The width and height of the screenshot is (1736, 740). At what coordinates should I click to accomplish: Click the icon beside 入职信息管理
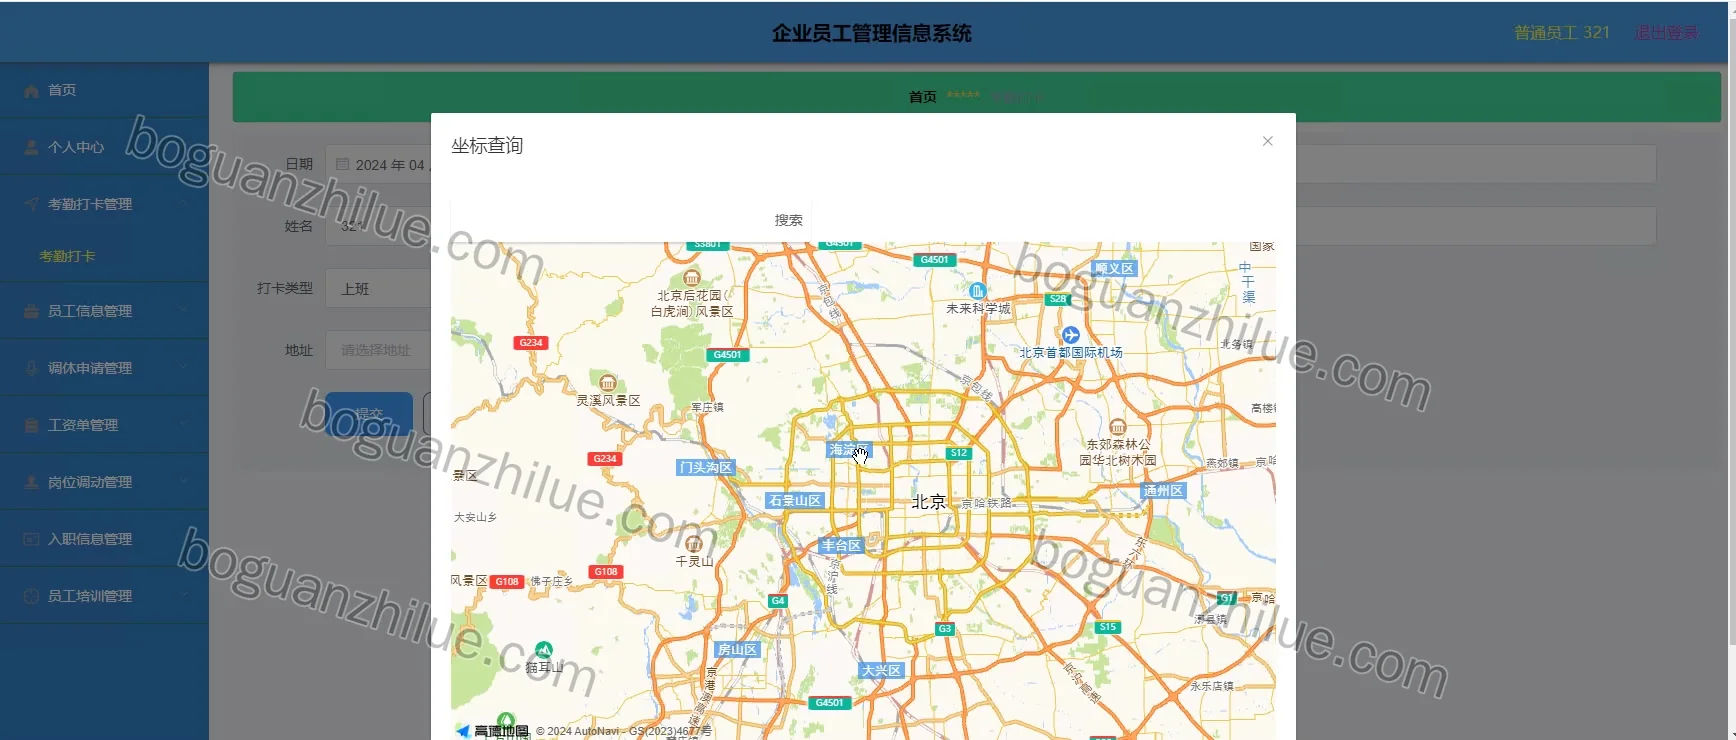point(31,539)
